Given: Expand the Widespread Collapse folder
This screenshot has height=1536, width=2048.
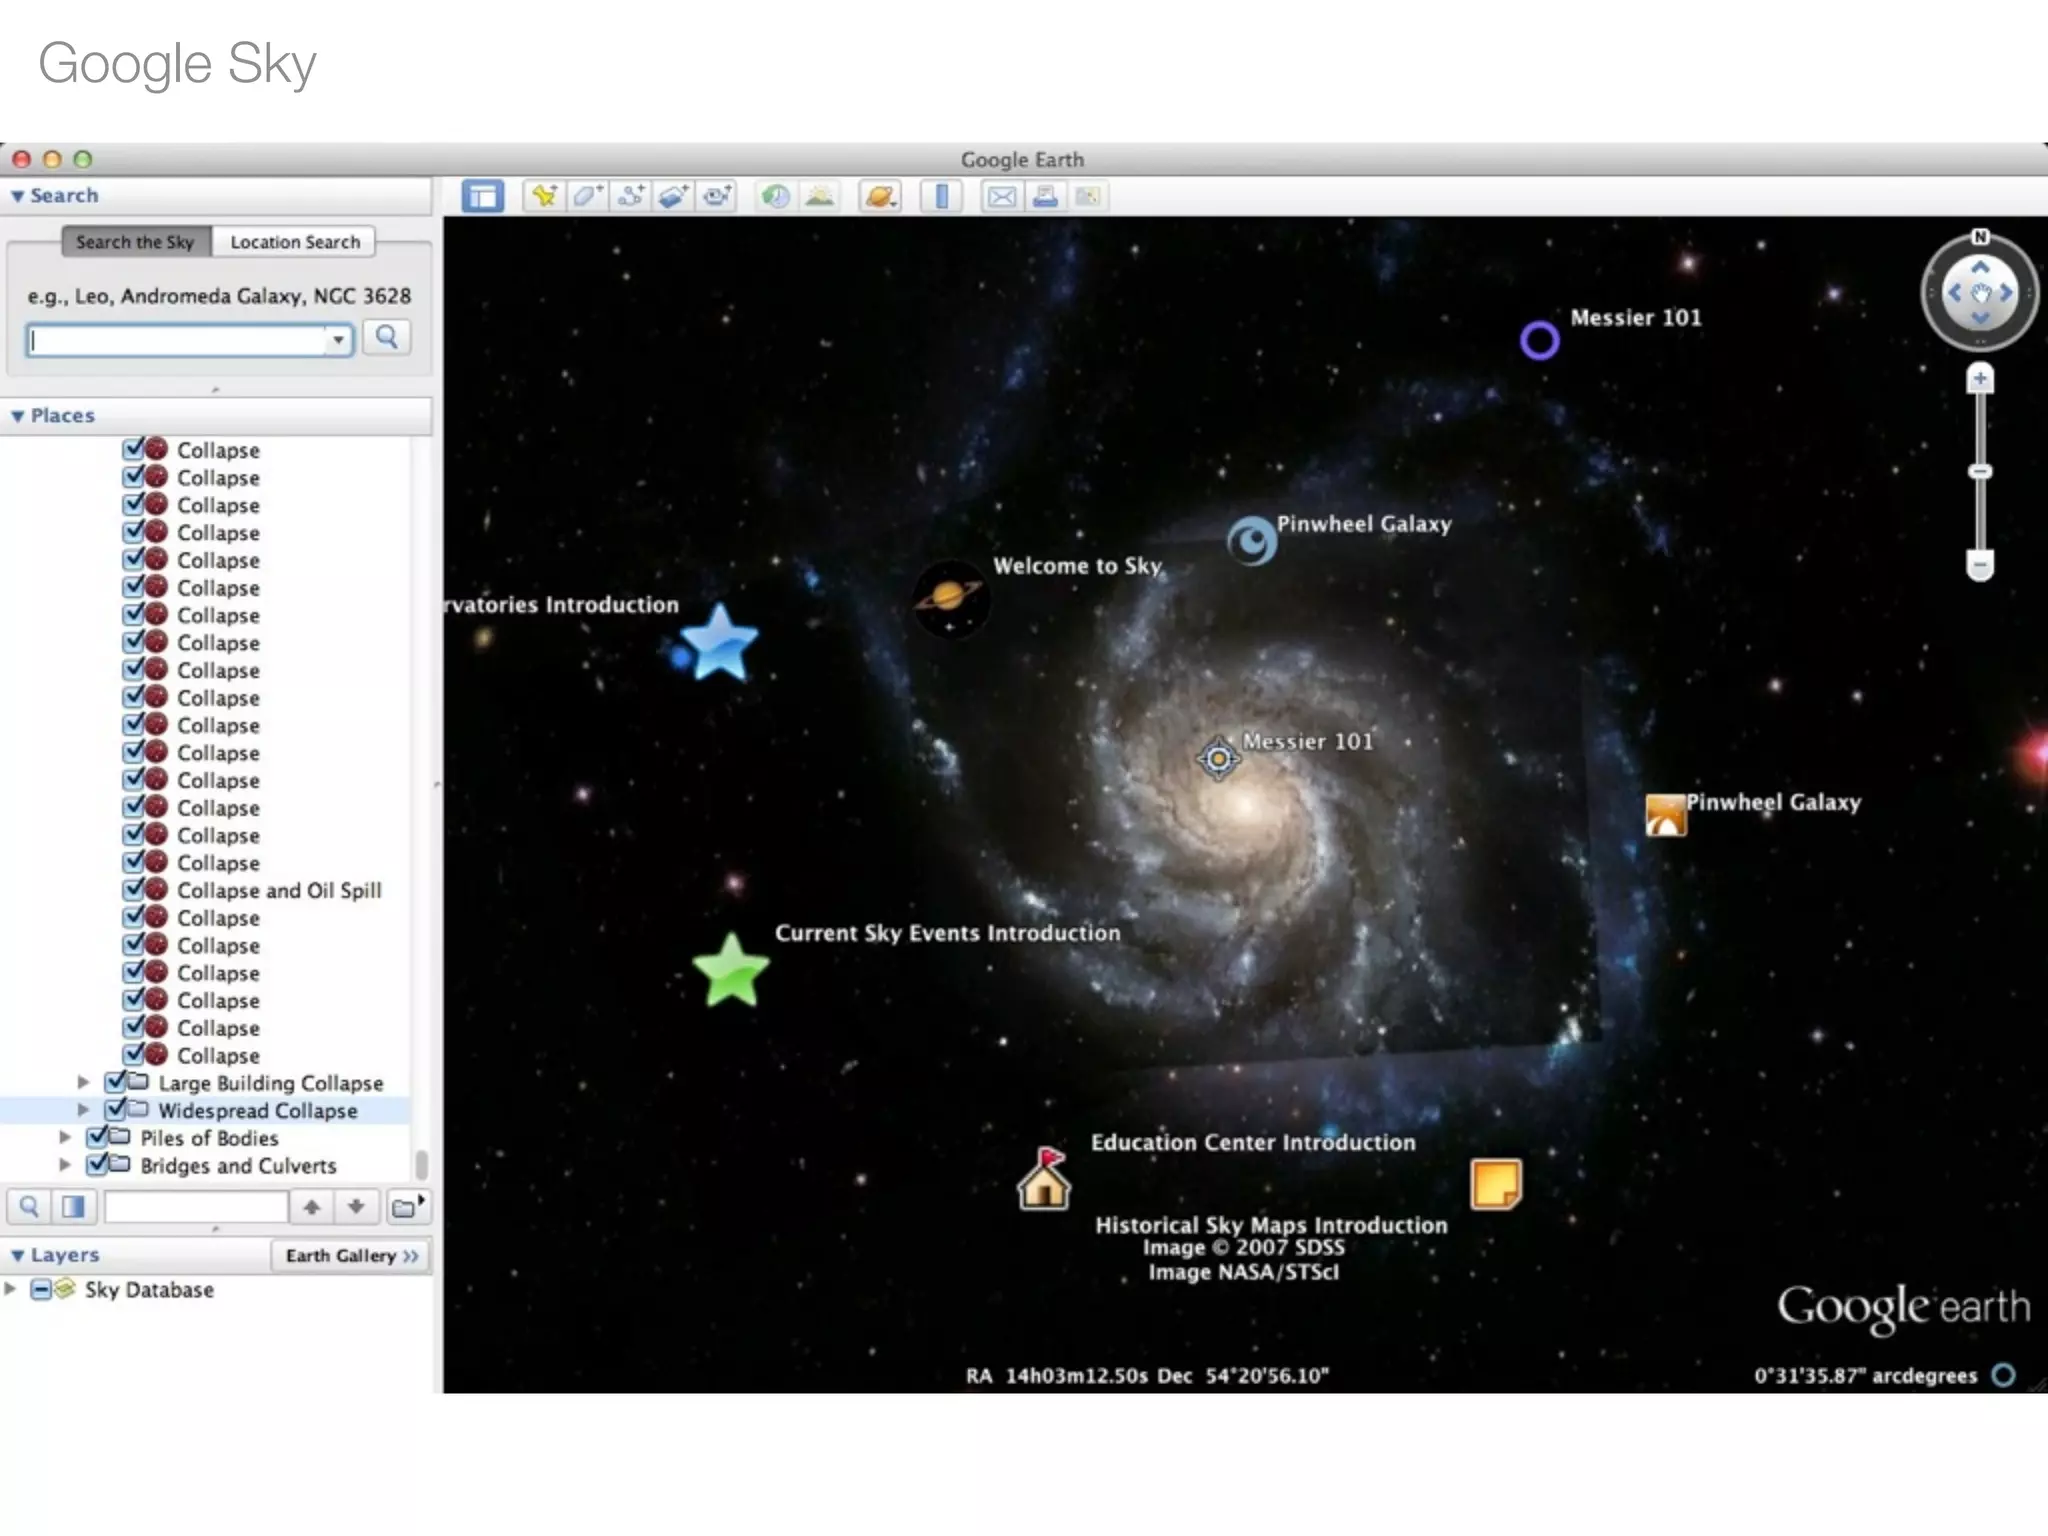Looking at the screenshot, I should [x=84, y=1110].
